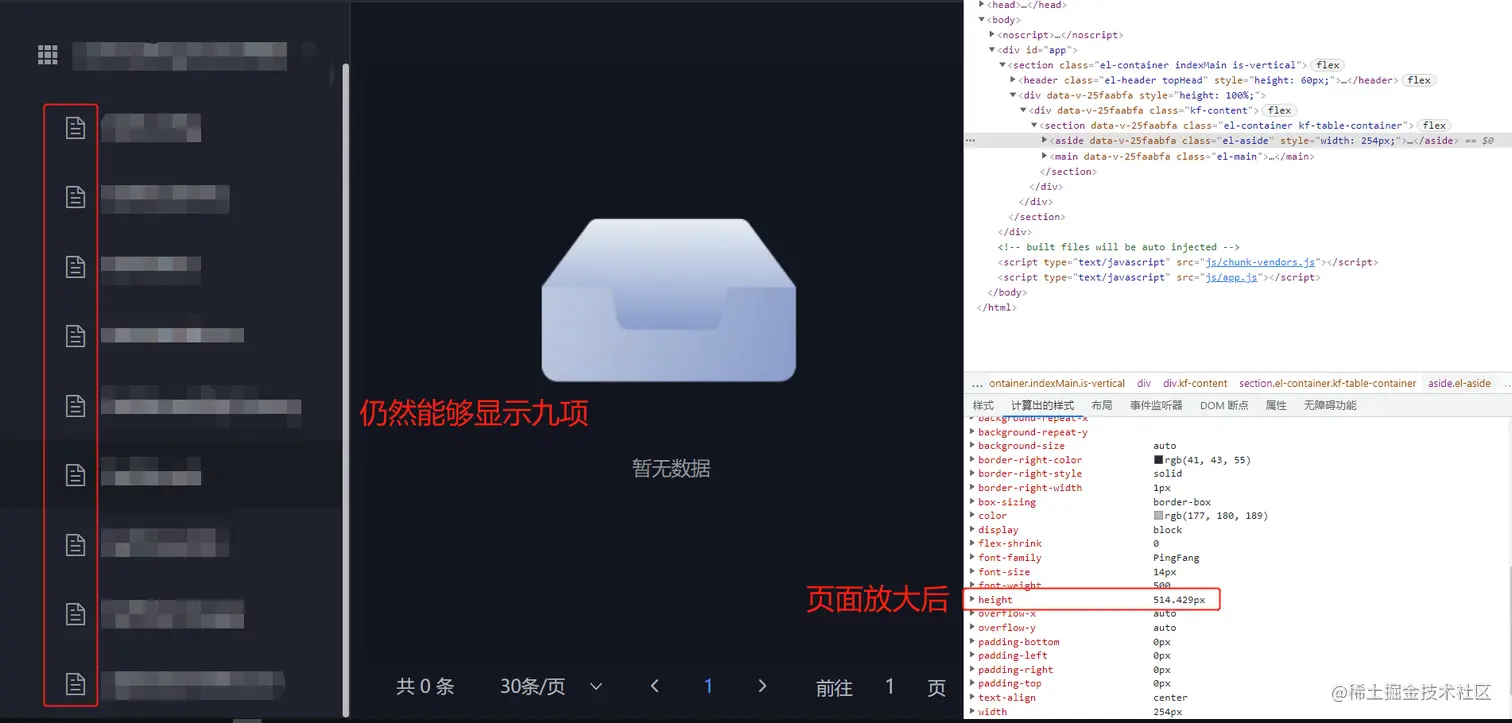This screenshot has width=1512, height=723.
Task: Expand the text-align computed property
Action: [x=973, y=698]
